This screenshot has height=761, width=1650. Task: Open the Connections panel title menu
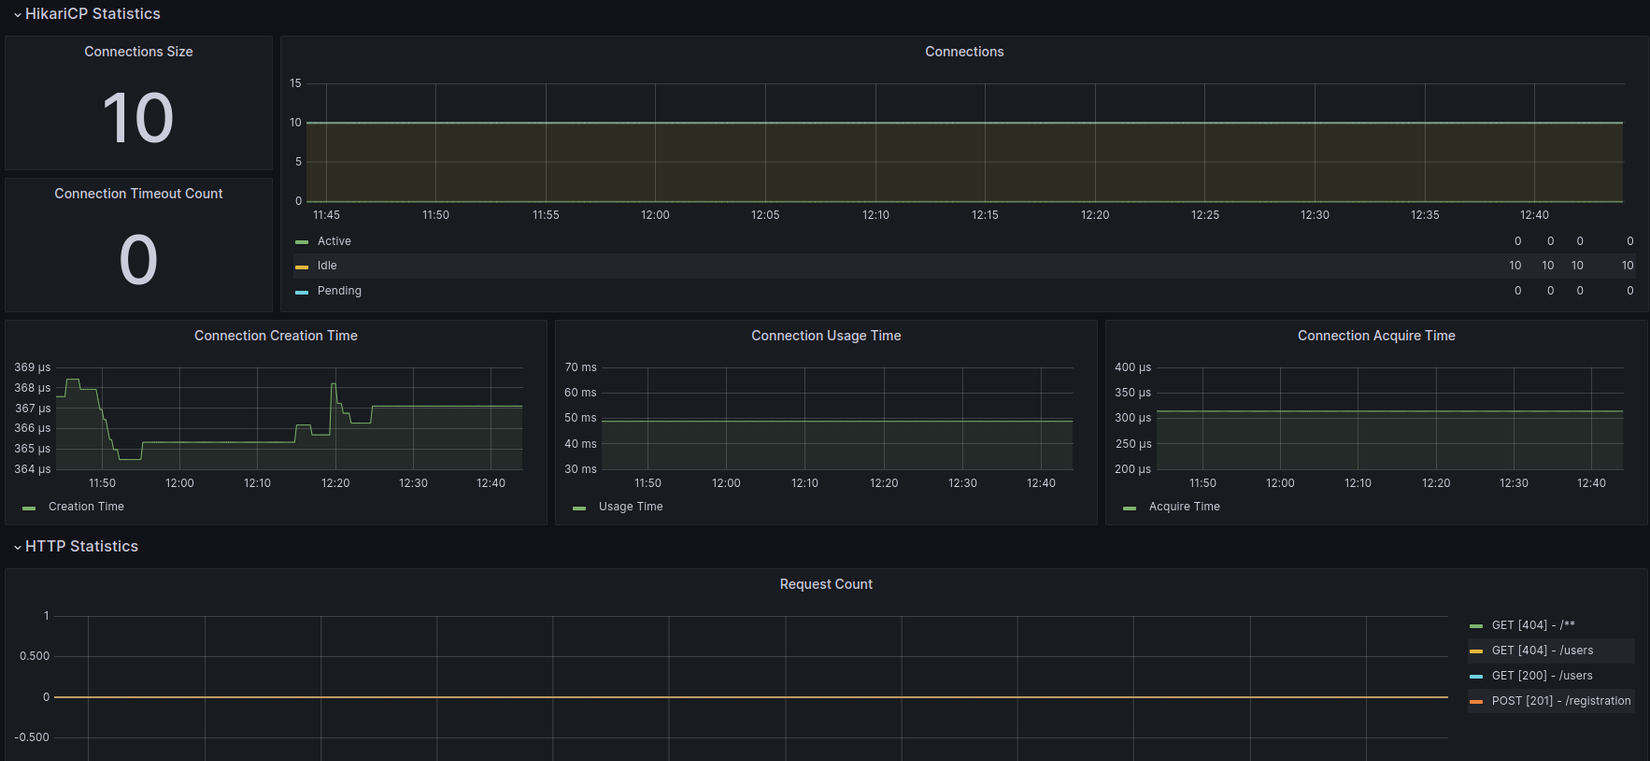963,52
